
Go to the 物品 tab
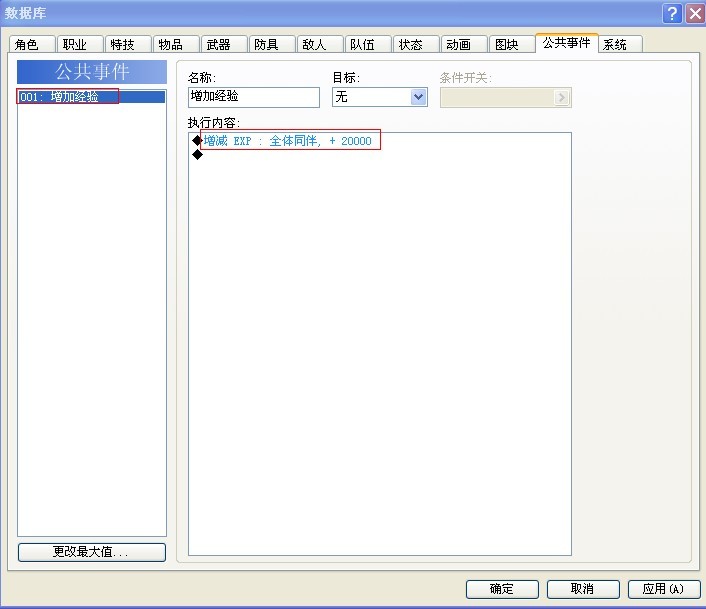coord(176,44)
